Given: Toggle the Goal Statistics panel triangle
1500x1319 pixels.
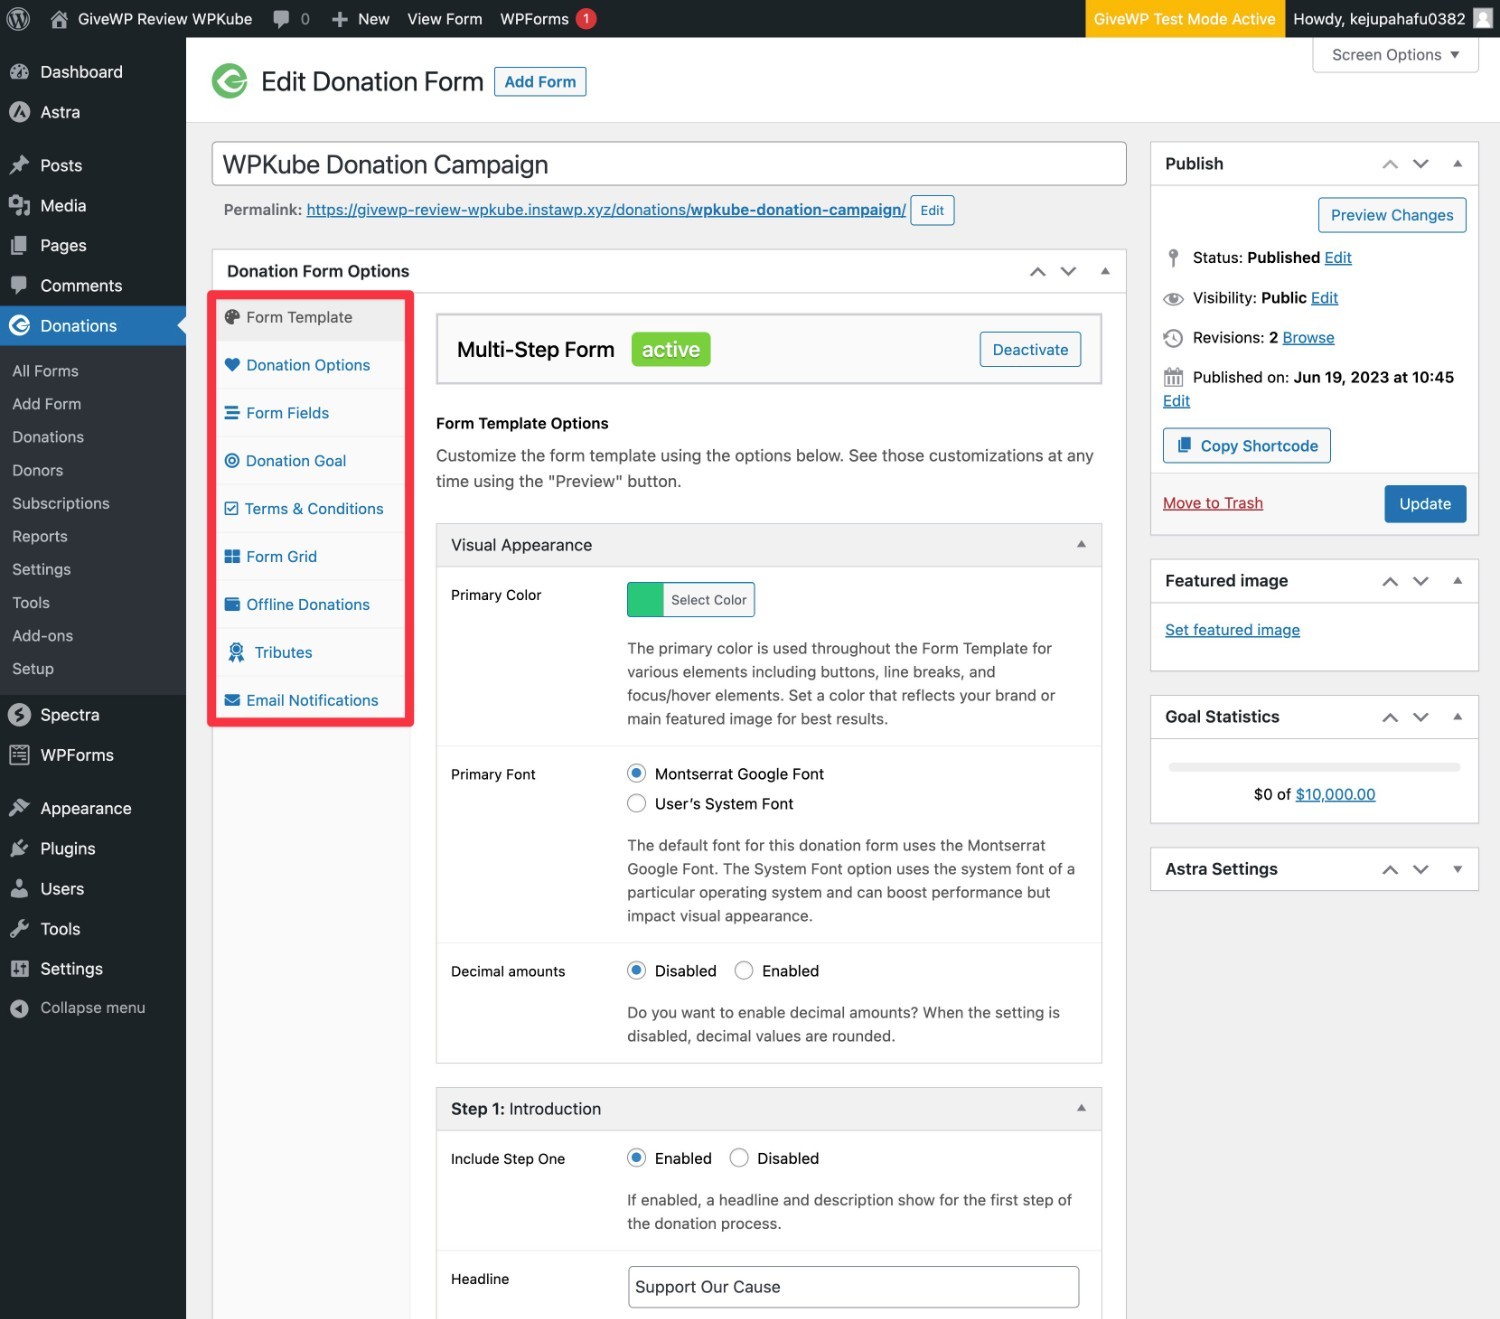Looking at the screenshot, I should pos(1458,716).
